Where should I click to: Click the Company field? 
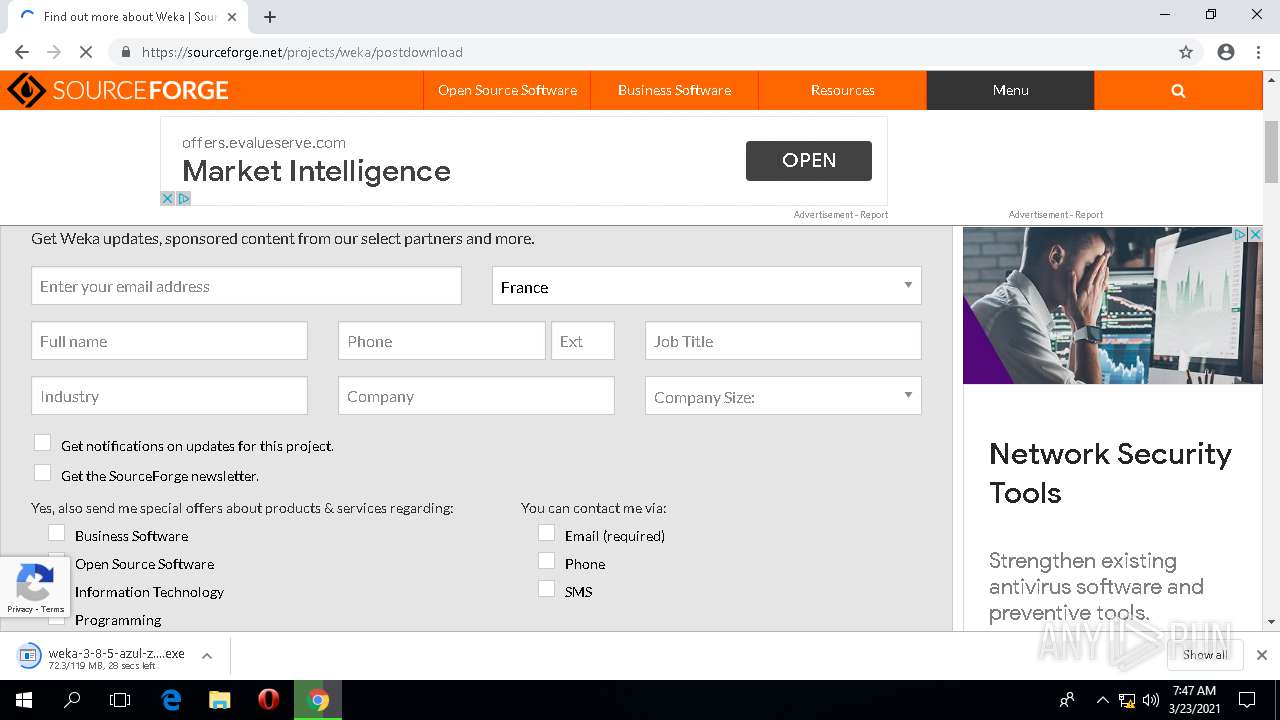(x=476, y=396)
